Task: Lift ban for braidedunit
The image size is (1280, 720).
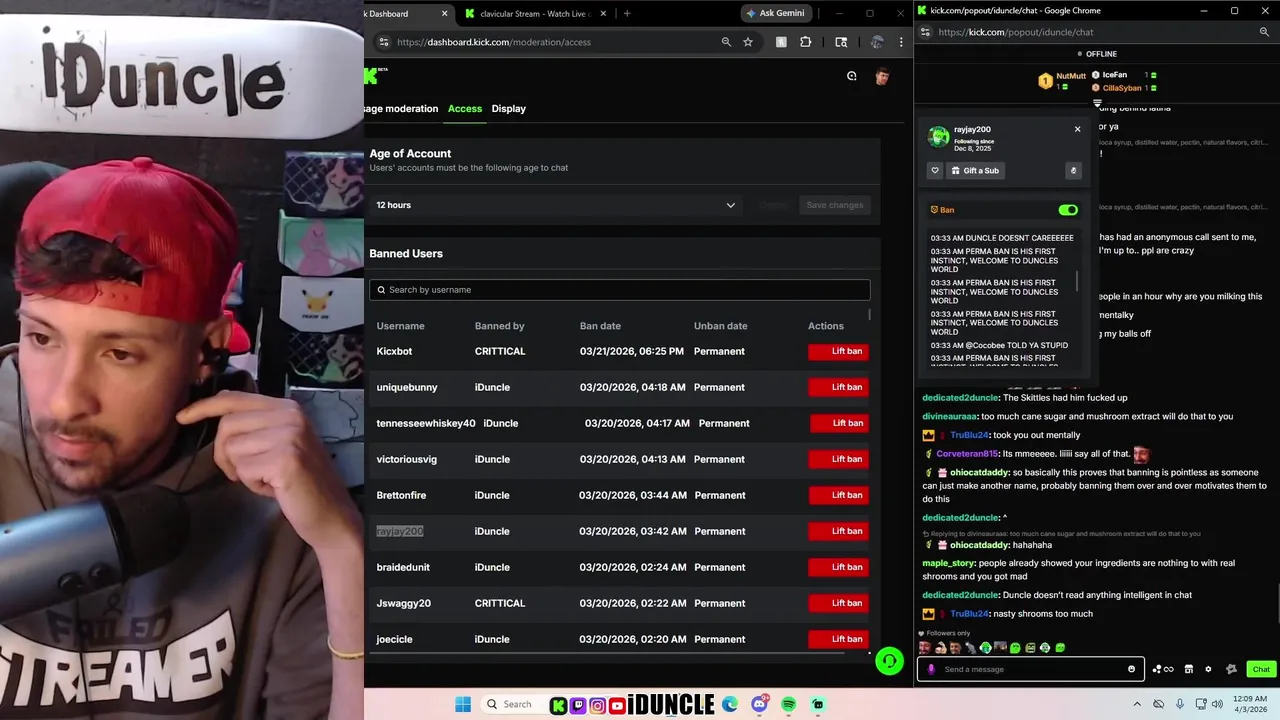Action: (838, 567)
